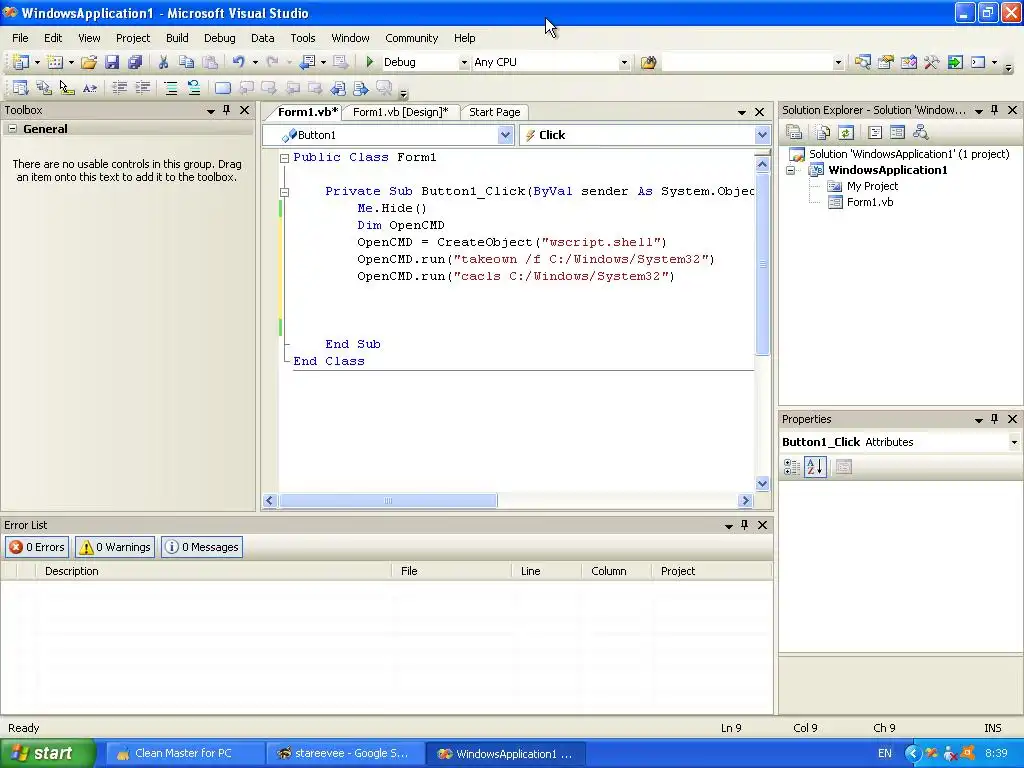This screenshot has height=768, width=1024.
Task: Uncomment the selected lines icon
Action: 194,88
